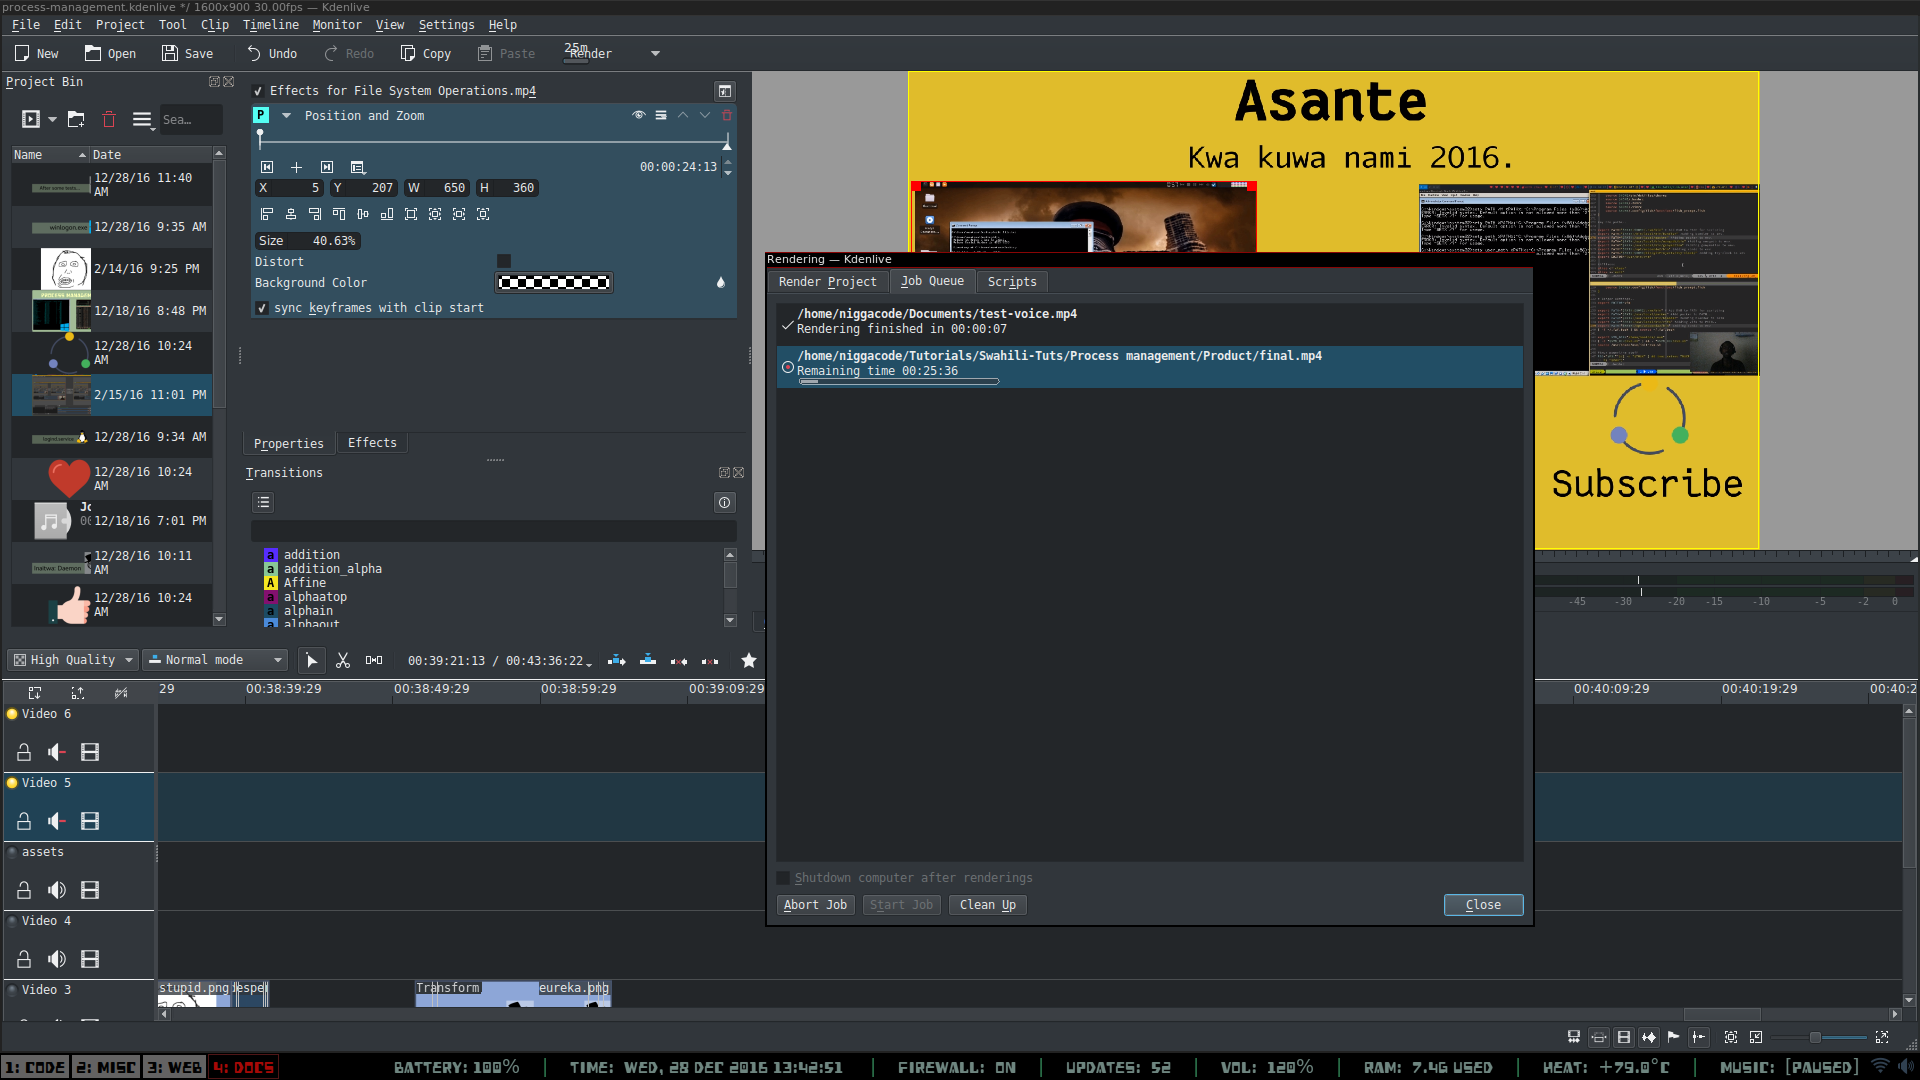This screenshot has height=1080, width=1920.
Task: Click the insert clip zone in timeline icon
Action: coord(617,660)
